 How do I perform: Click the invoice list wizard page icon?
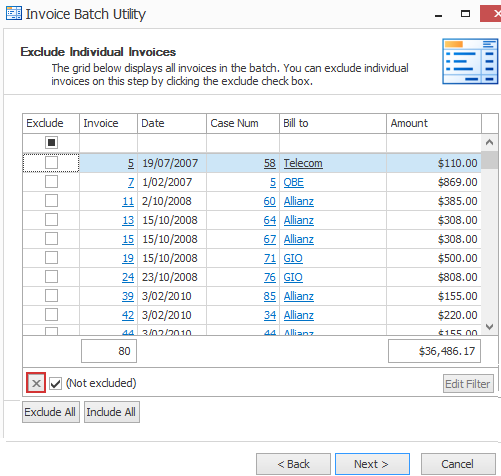470,61
